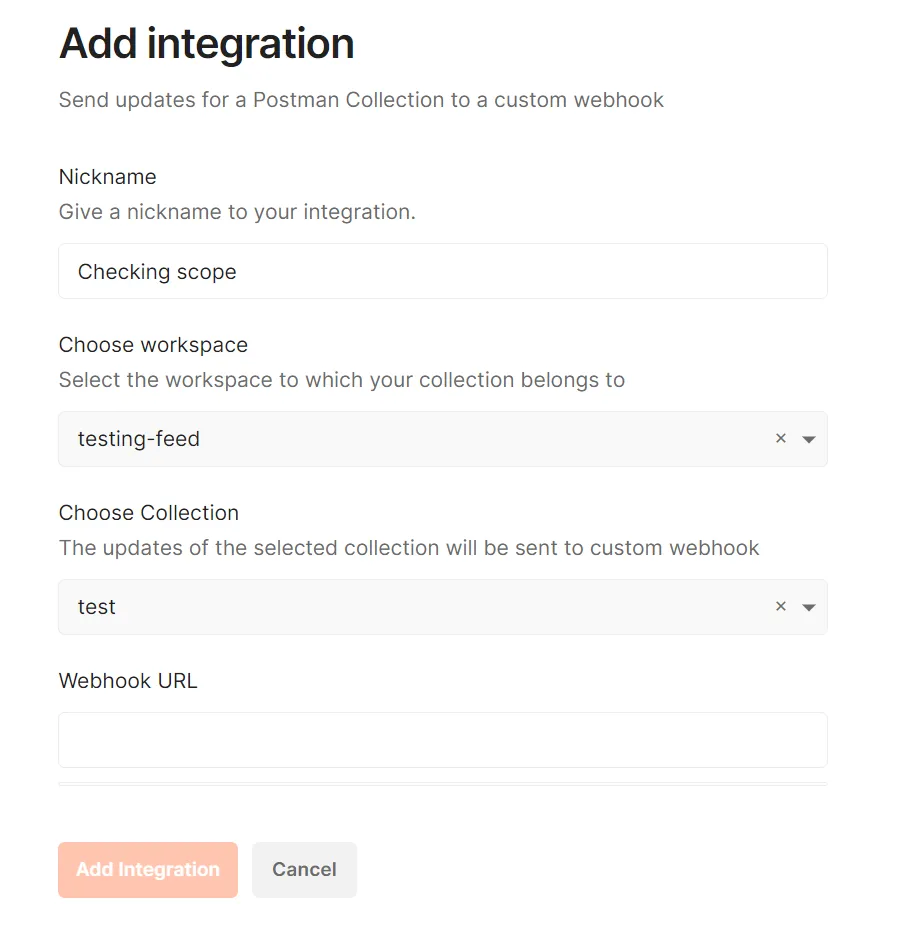Cancel adding the integration

[304, 870]
